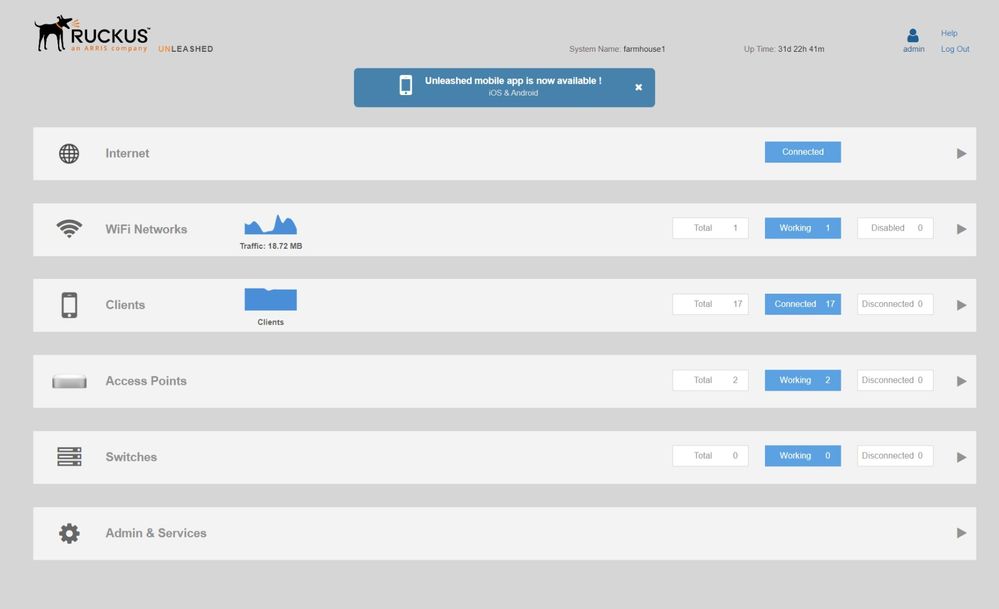The width and height of the screenshot is (999, 609).
Task: Click the WiFi Networks signal icon
Action: 69,229
